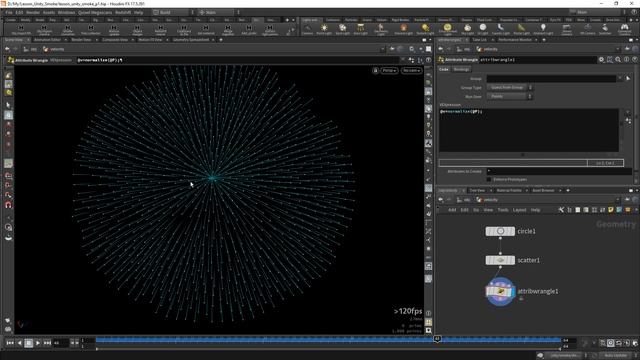Open parameter gear menu for attribwrangle1
This screenshot has width=640, height=360.
pyautogui.click(x=601, y=60)
